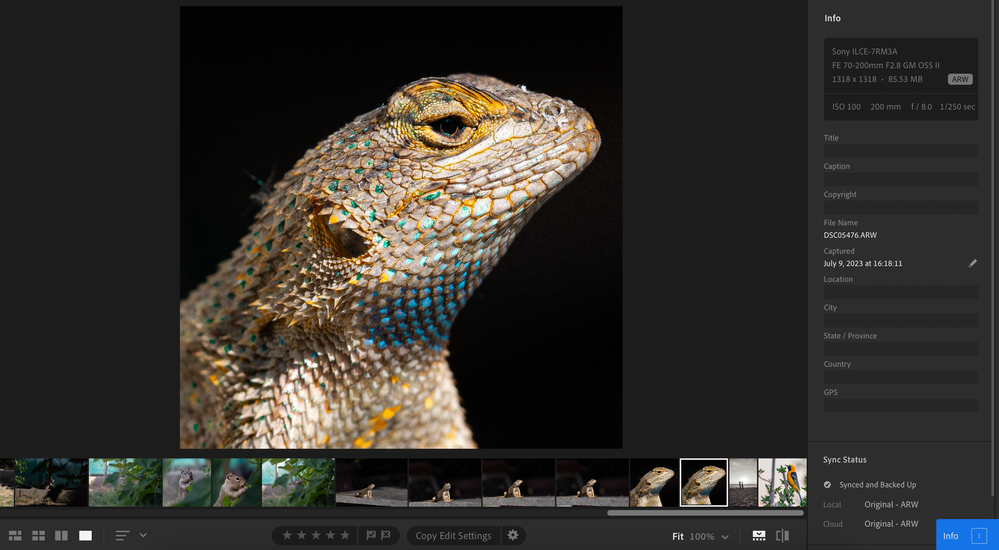This screenshot has width=999, height=550.
Task: Toggle show original before/after view
Action: coord(783,536)
